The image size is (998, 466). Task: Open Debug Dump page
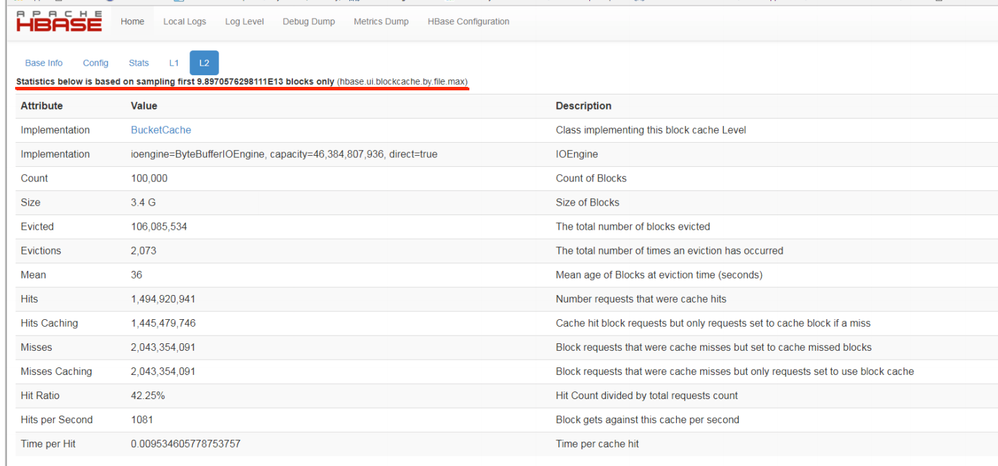pos(309,22)
